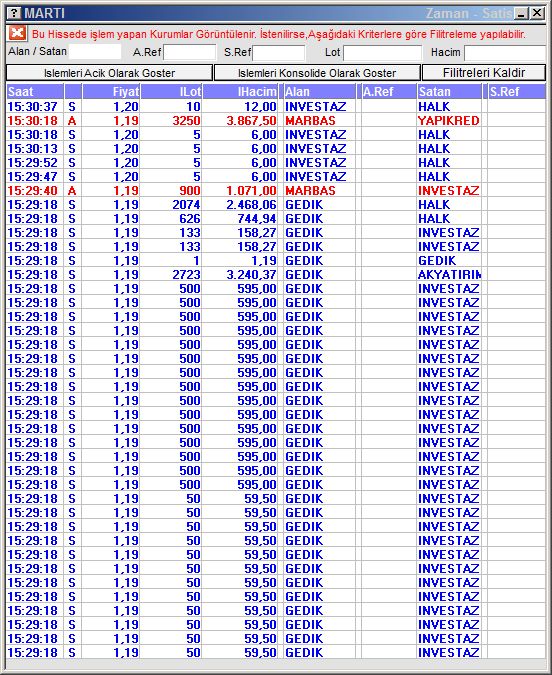Click YAPIKRED seller cell
This screenshot has width=552, height=675.
(449, 121)
